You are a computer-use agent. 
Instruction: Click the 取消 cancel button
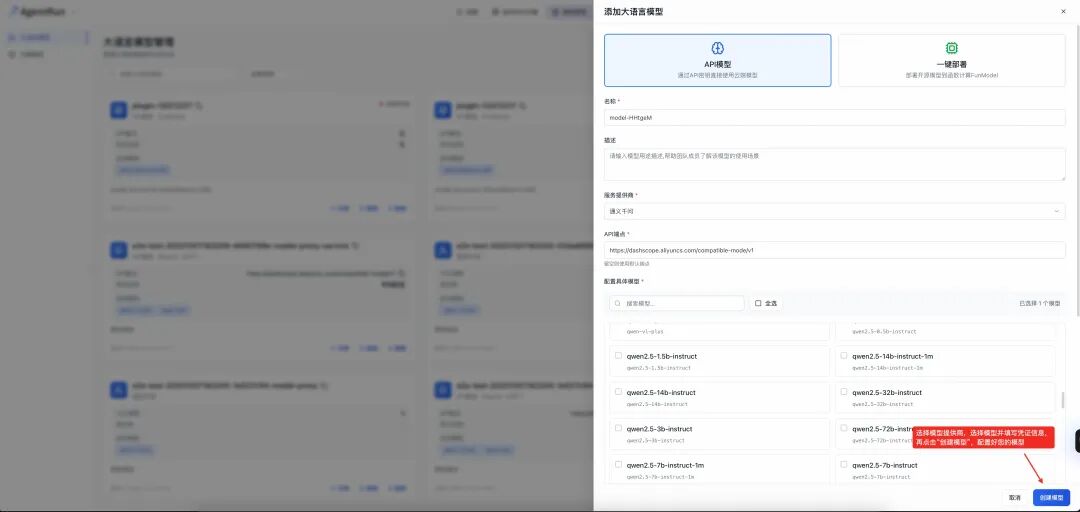coord(1015,498)
